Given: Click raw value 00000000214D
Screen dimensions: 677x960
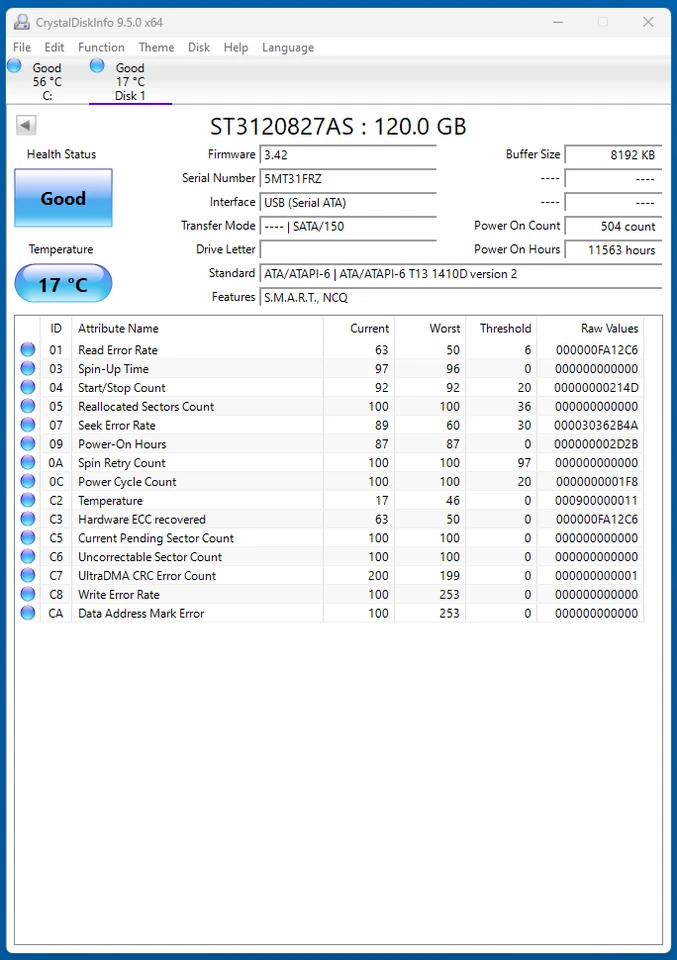Looking at the screenshot, I should click(x=596, y=388).
